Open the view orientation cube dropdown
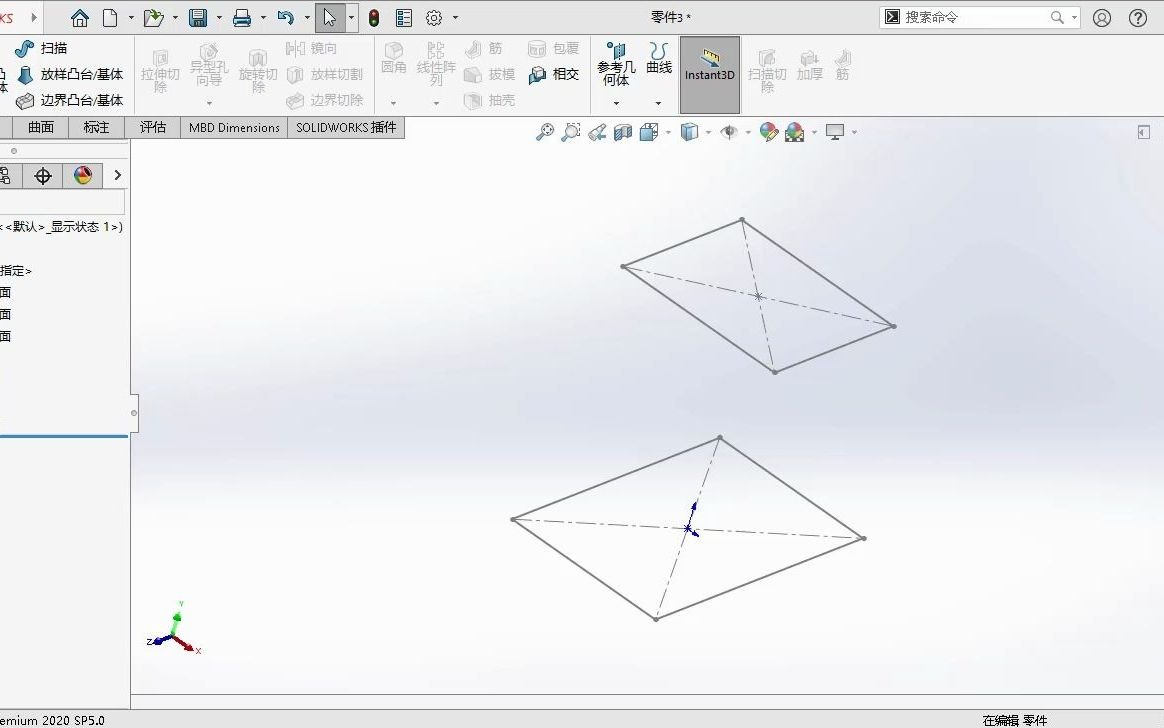This screenshot has width=1164, height=728. pyautogui.click(x=666, y=131)
